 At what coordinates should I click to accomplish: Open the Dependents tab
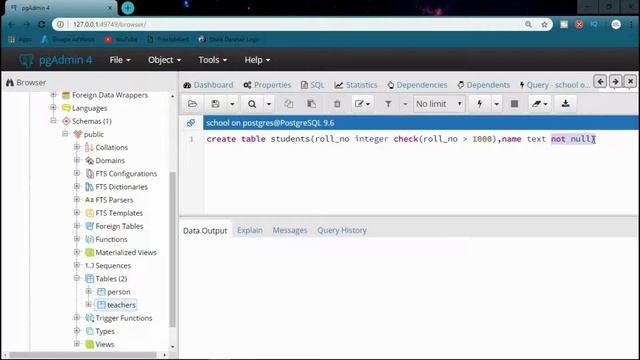(x=484, y=85)
